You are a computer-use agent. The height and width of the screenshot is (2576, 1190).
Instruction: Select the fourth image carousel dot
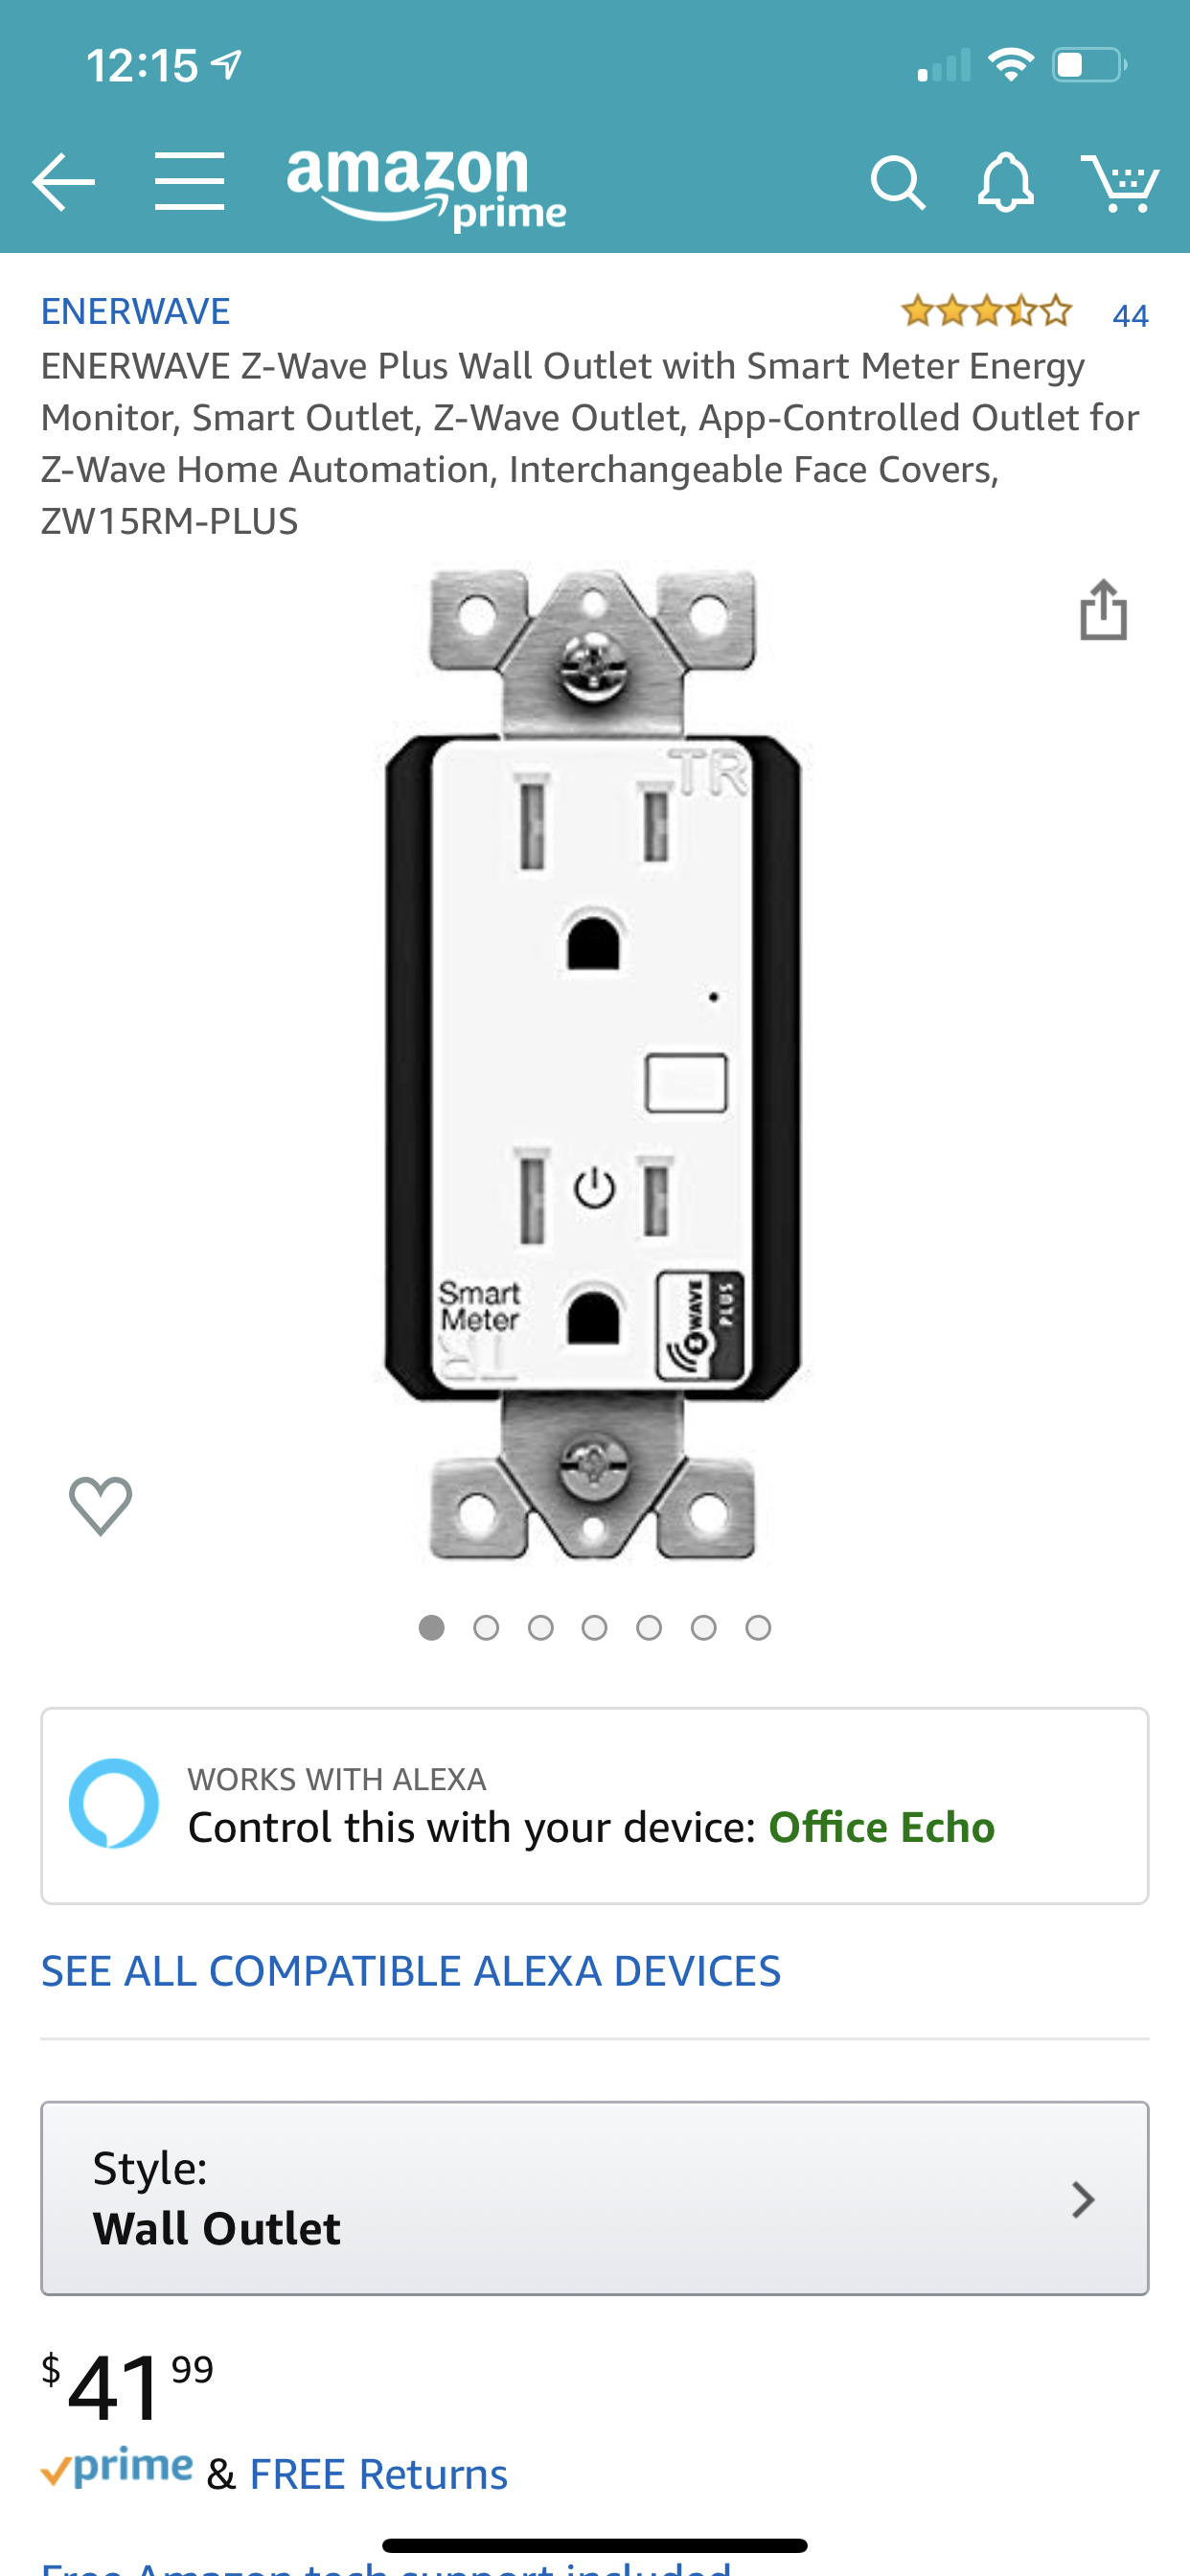(595, 1628)
